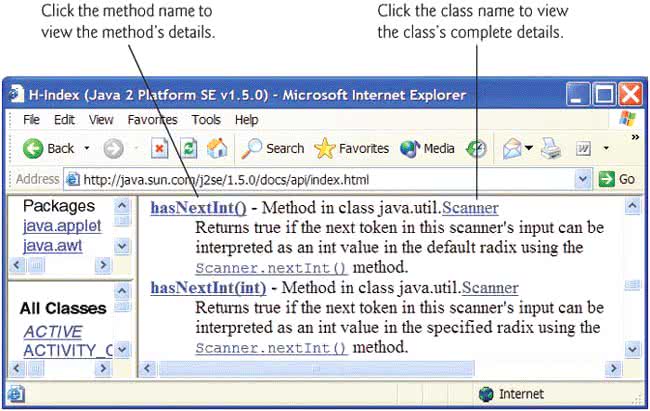Open the hasNextInt(int) method link

(x=208, y=287)
